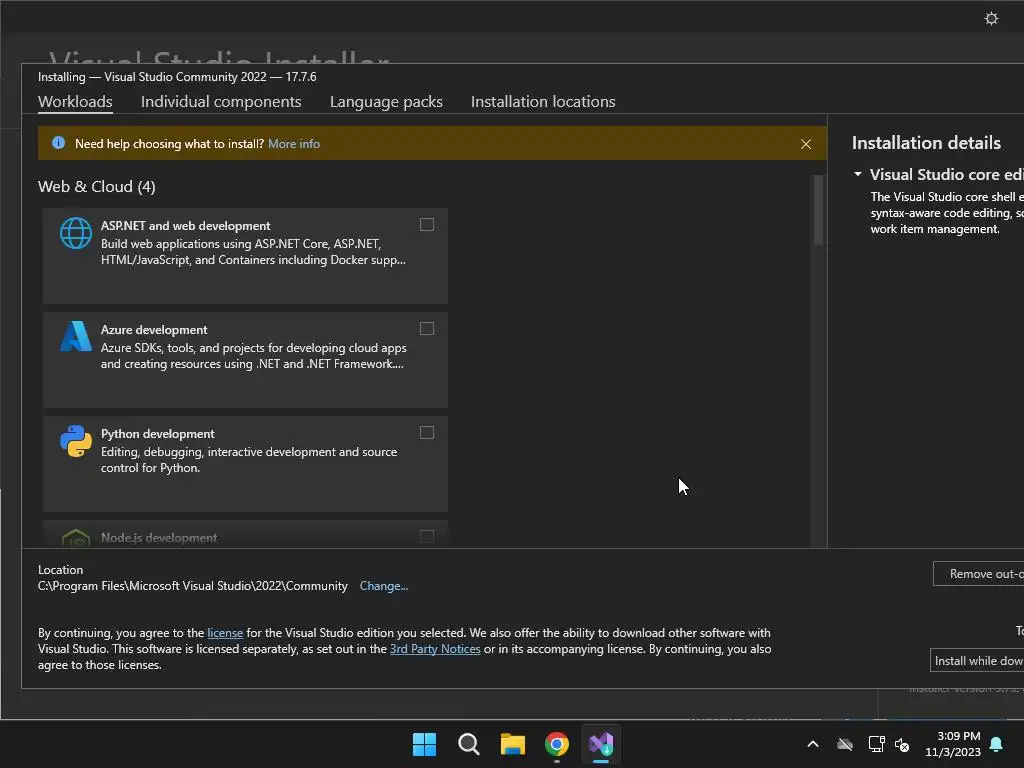Open Google Chrome from the taskbar
The image size is (1024, 768).
[556, 744]
